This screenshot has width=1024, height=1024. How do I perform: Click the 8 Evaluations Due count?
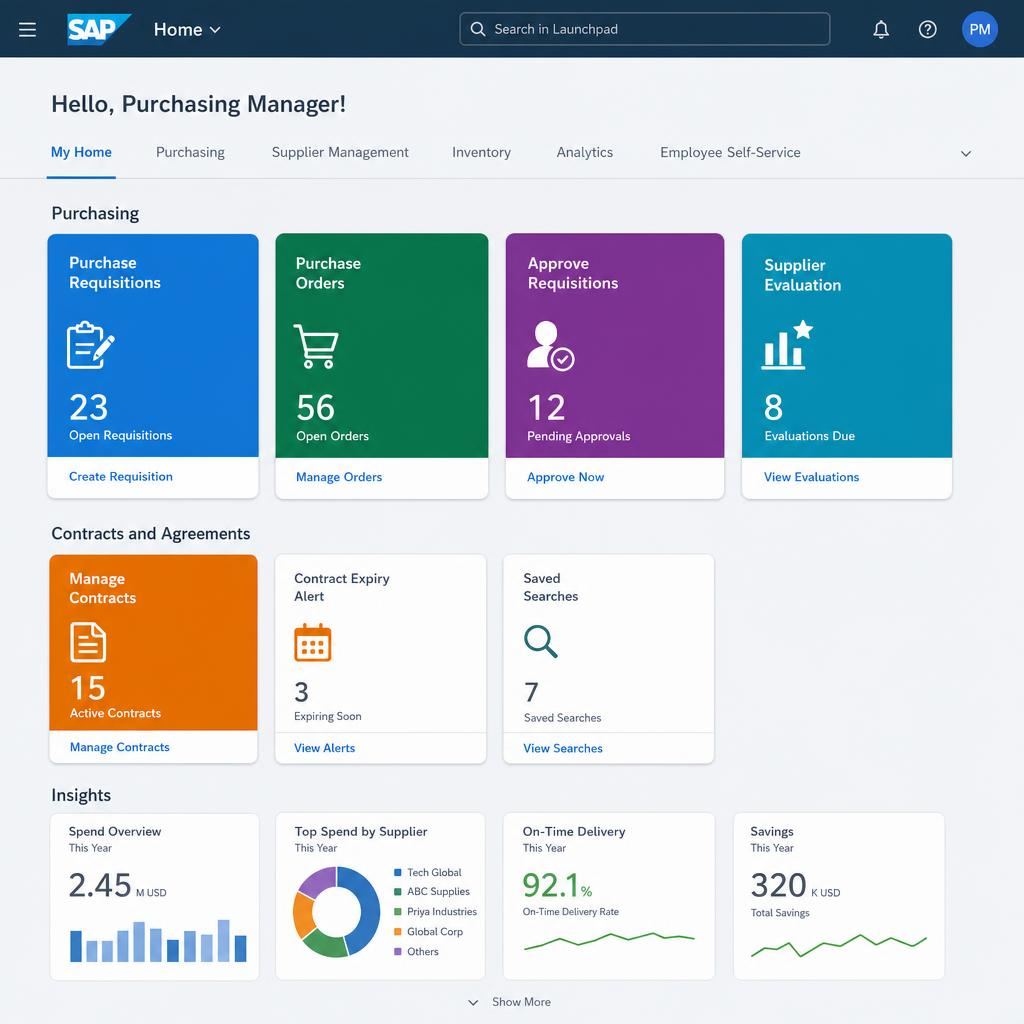coord(773,408)
